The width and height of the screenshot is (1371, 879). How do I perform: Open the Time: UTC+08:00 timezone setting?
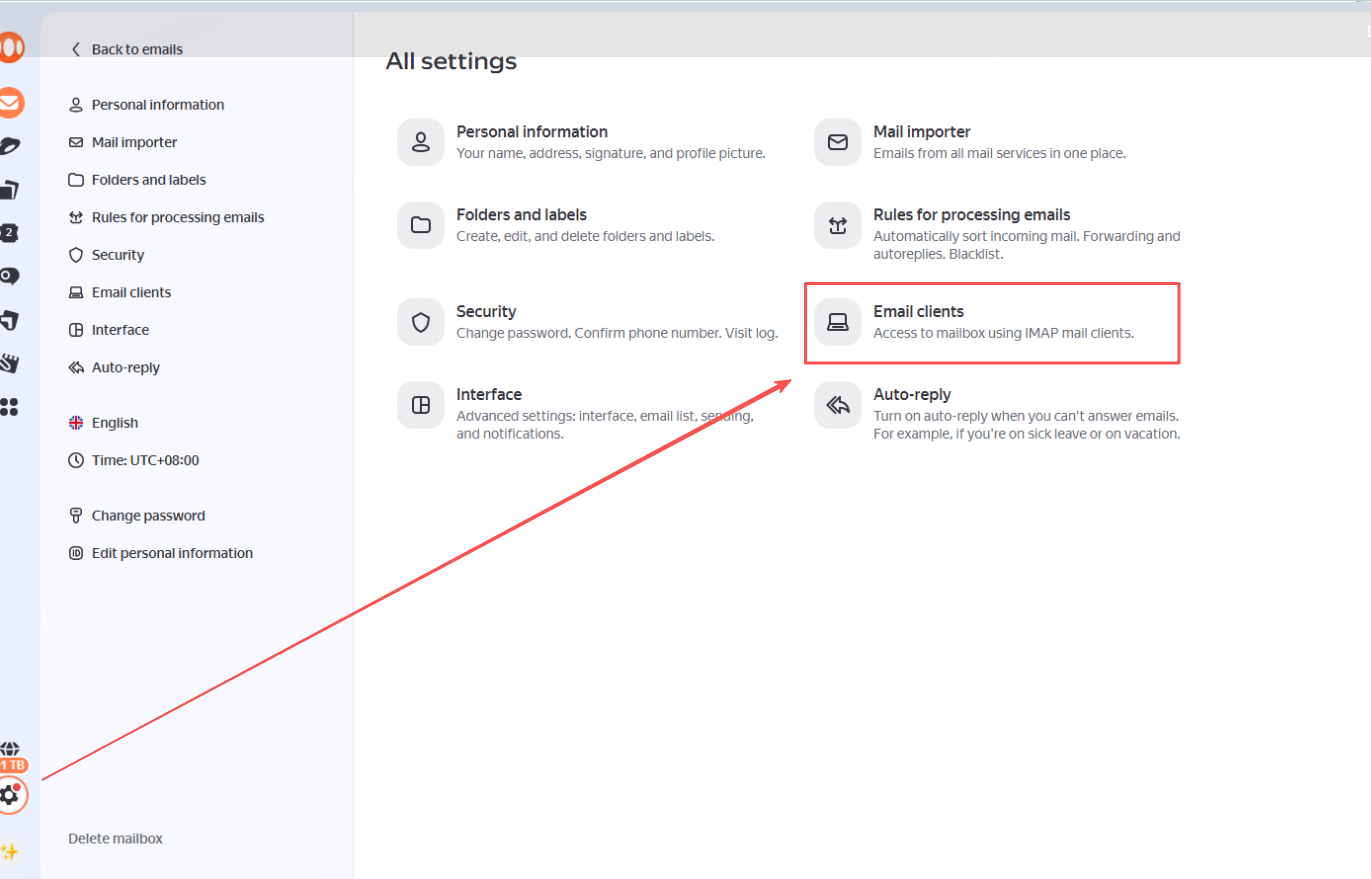[134, 461]
